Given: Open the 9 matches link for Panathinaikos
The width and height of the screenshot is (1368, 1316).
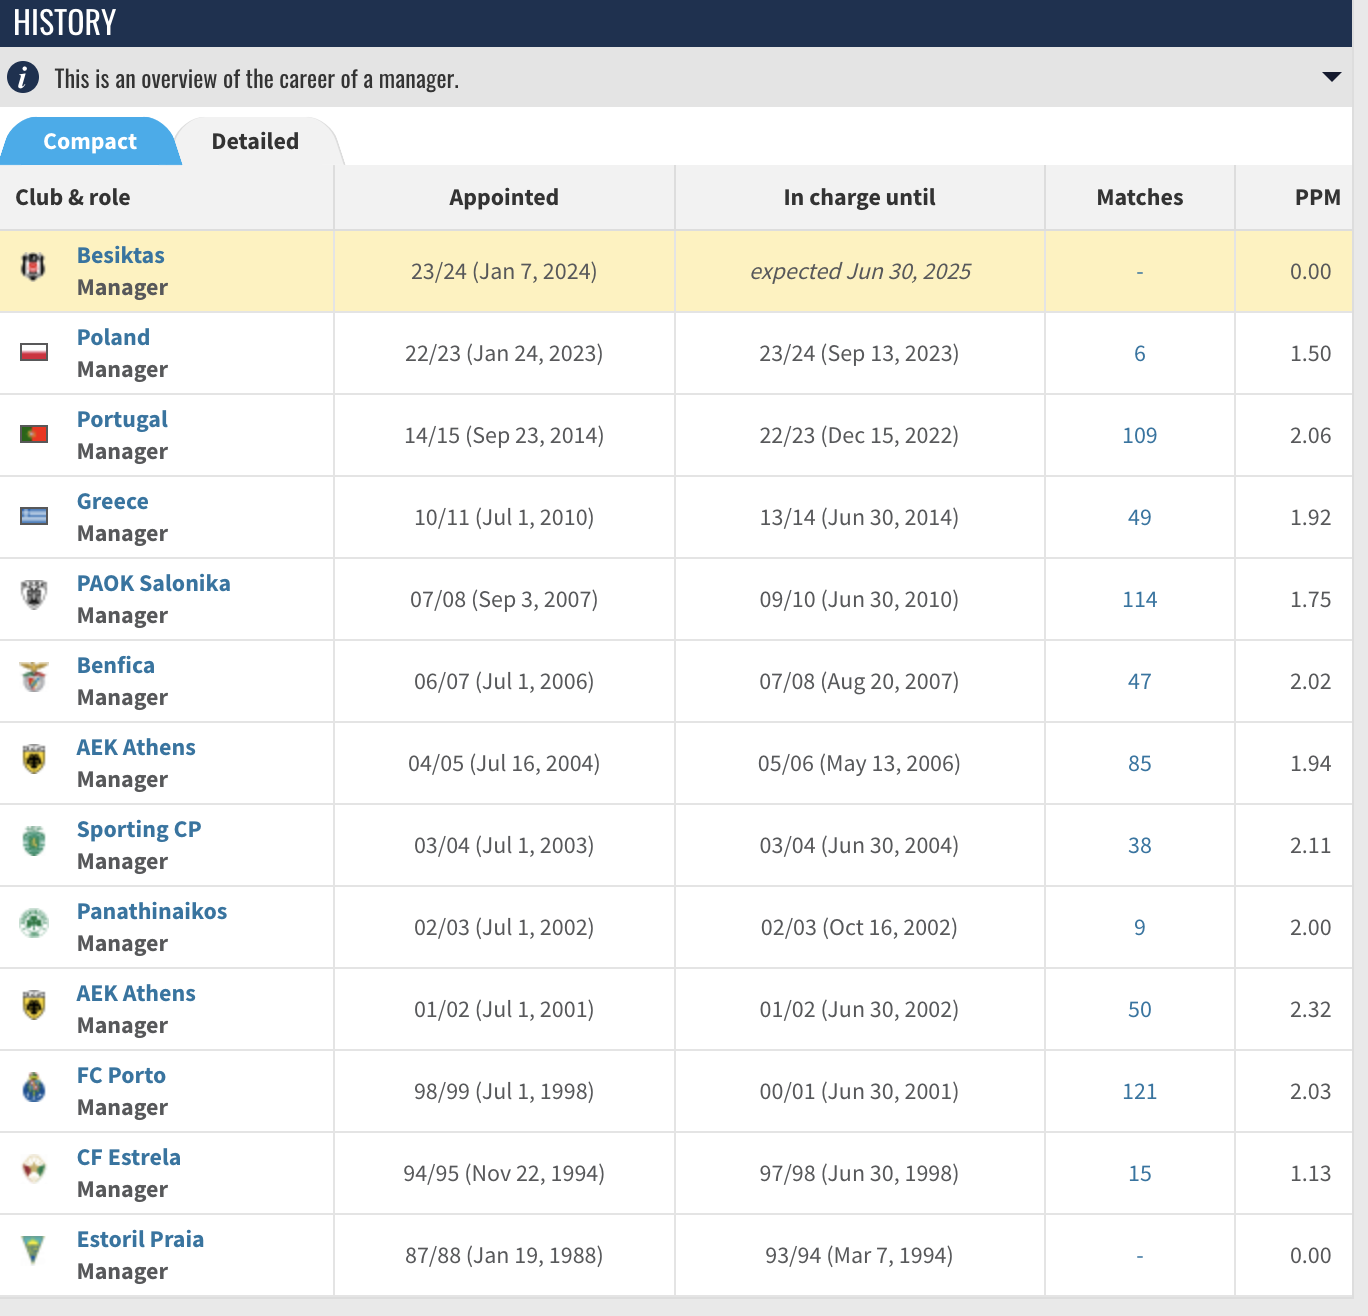Looking at the screenshot, I should click(x=1139, y=927).
